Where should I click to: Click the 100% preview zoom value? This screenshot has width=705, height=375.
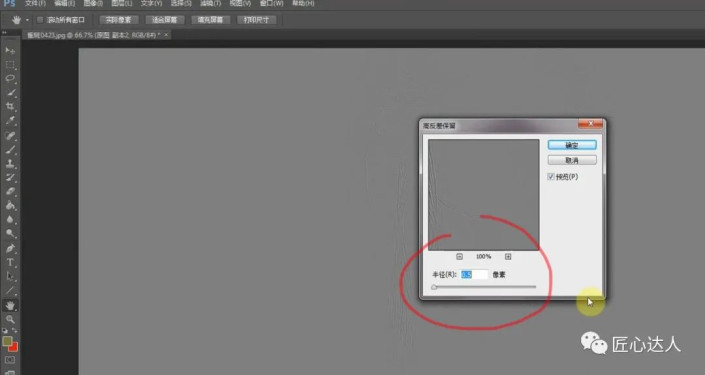483,256
